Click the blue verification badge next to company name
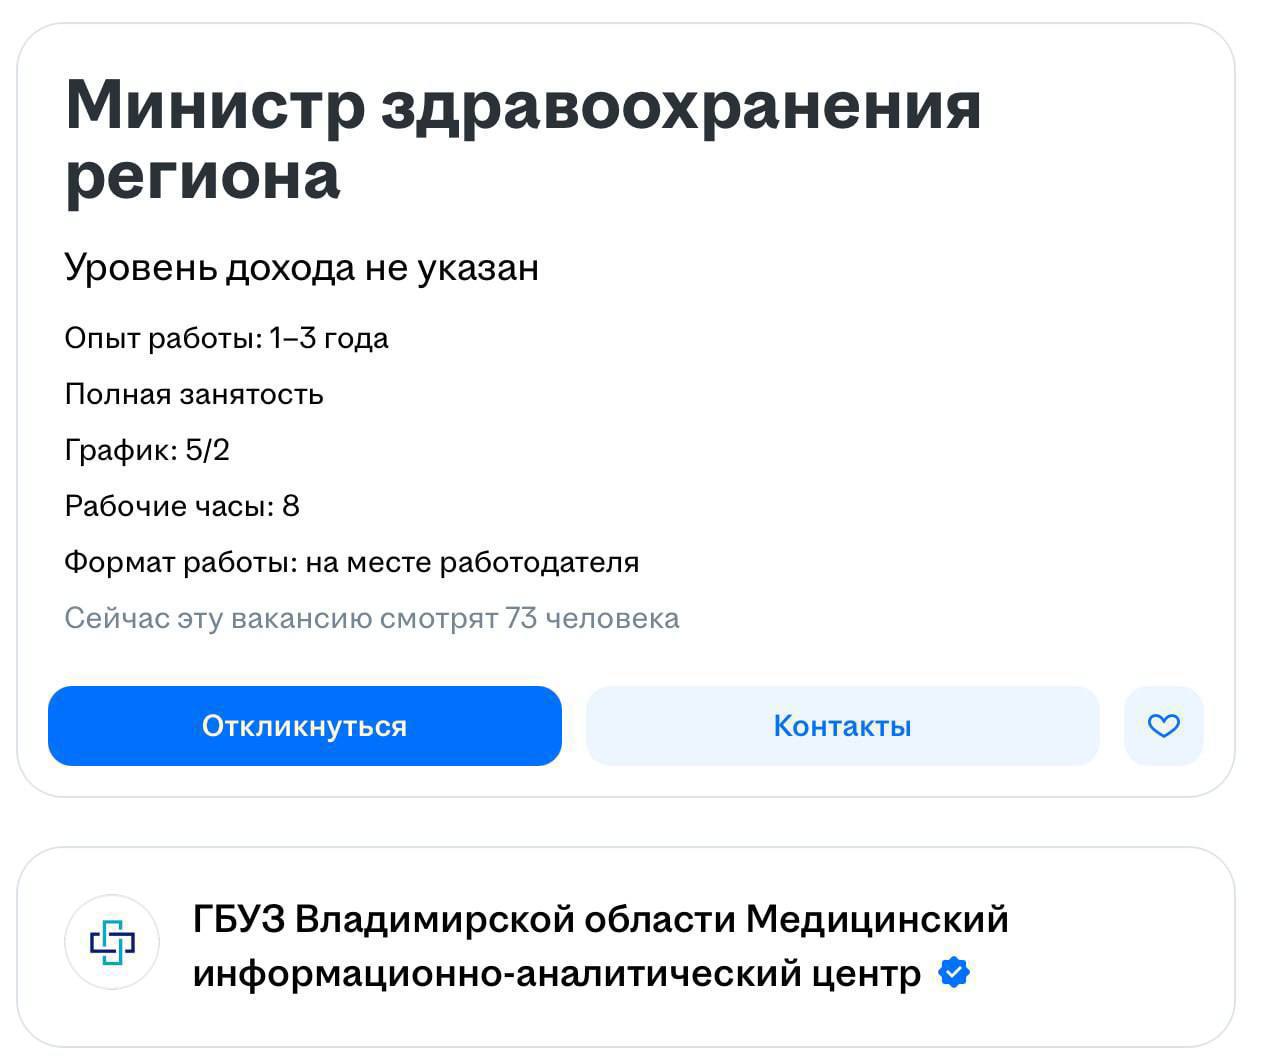This screenshot has height=1064, width=1268. tap(954, 971)
